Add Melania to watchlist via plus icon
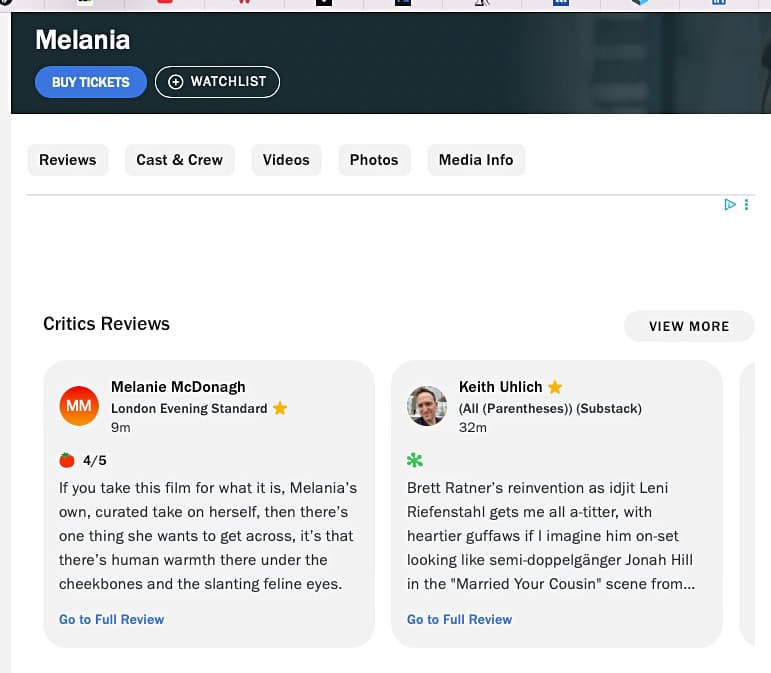 coord(176,82)
